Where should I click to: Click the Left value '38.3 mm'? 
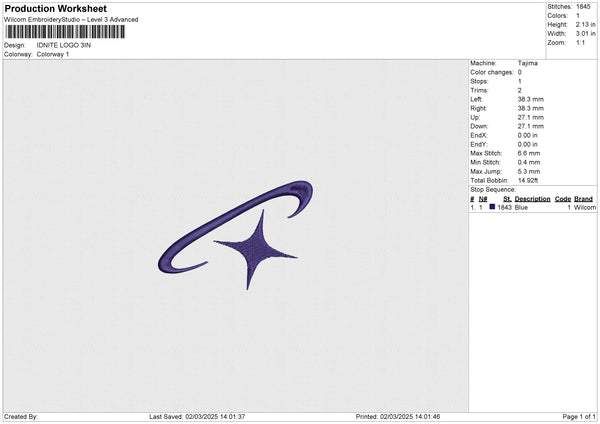pyautogui.click(x=531, y=99)
